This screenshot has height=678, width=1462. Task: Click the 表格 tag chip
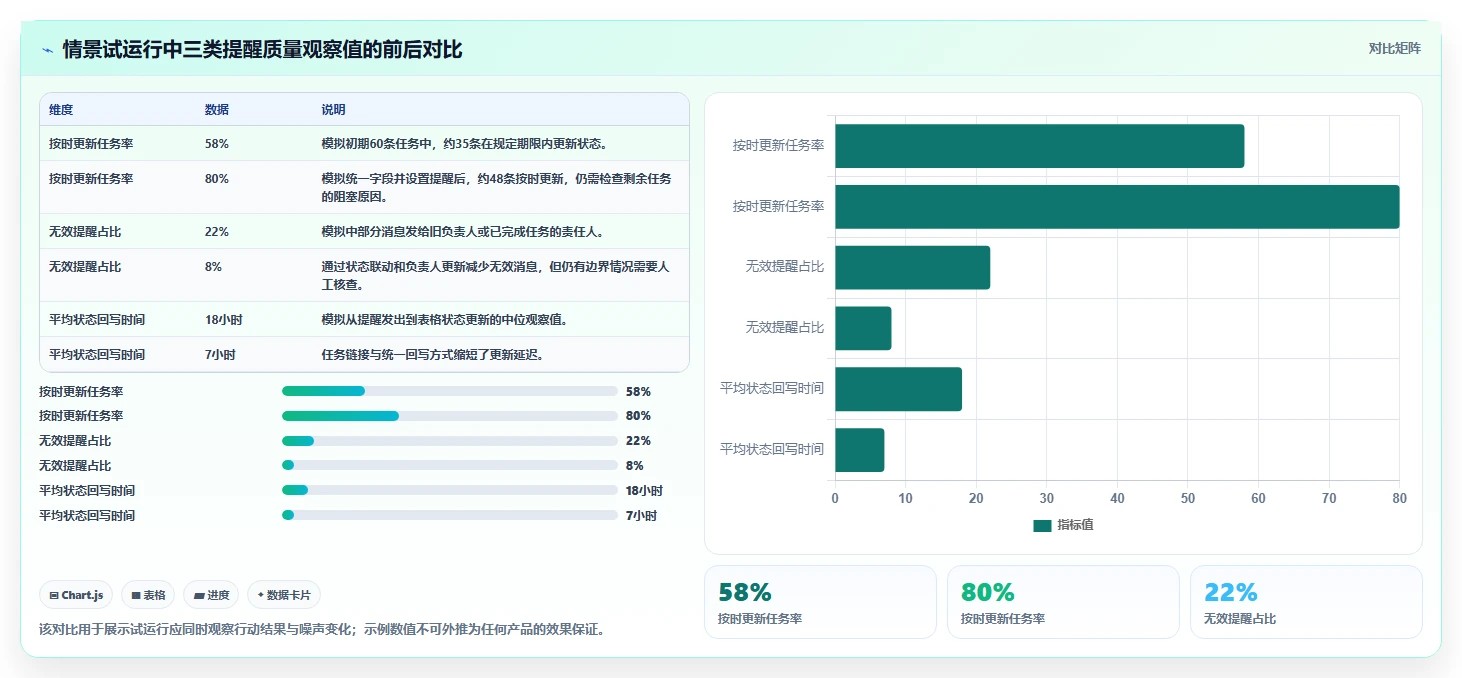148,595
